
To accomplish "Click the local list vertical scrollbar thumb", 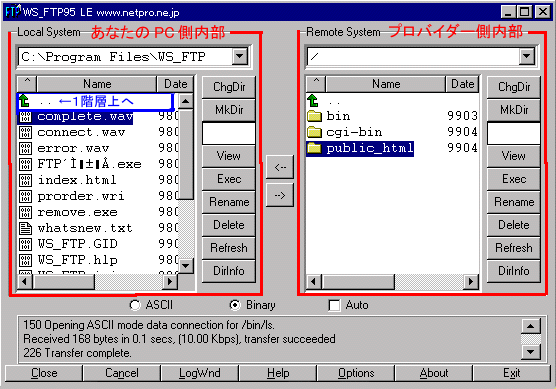I will (185, 155).
